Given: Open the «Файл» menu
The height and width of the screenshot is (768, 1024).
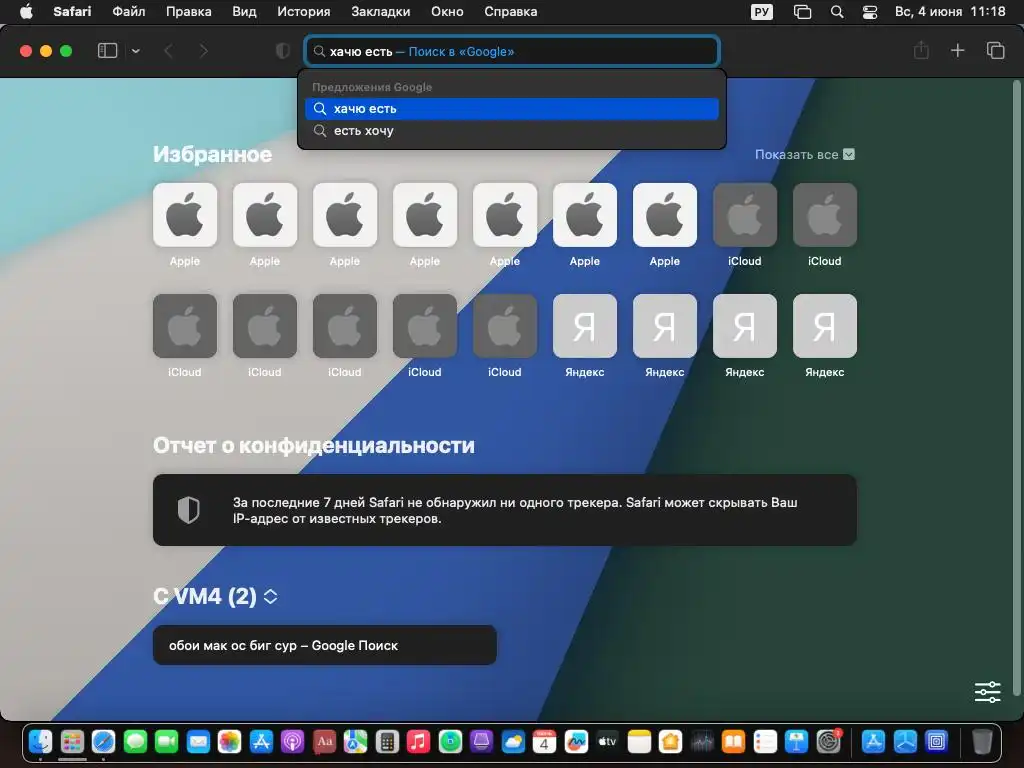Looking at the screenshot, I should 129,12.
